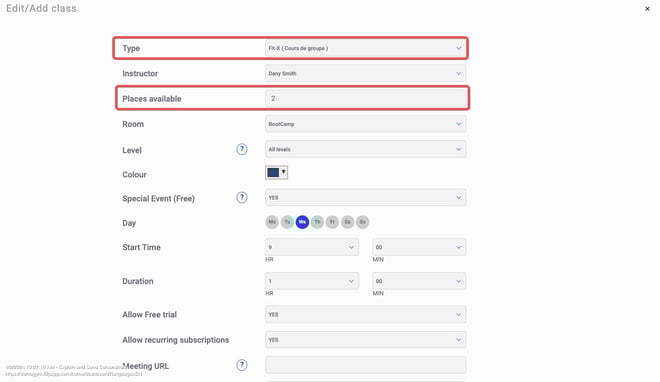Open the Duration minutes dropdown

coord(419,281)
